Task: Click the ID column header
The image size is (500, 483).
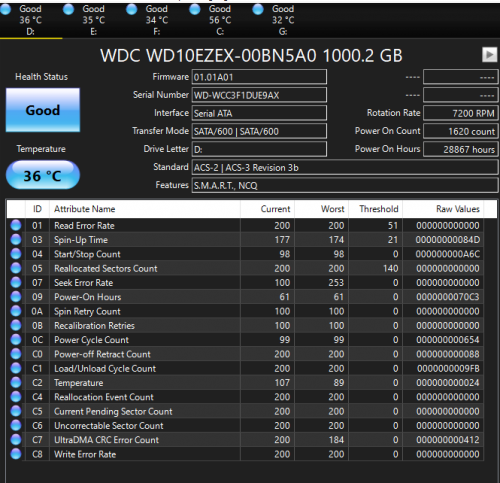Action: pyautogui.click(x=37, y=209)
